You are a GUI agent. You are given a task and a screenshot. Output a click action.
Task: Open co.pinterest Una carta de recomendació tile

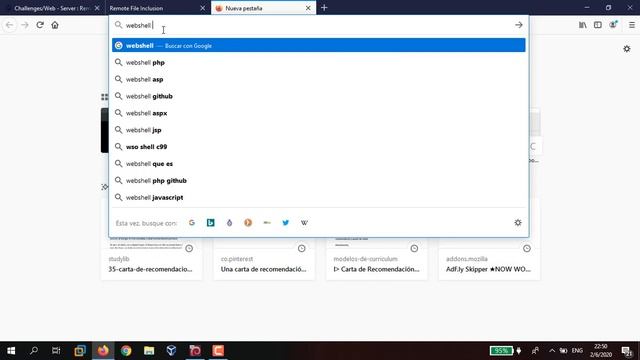(x=264, y=259)
